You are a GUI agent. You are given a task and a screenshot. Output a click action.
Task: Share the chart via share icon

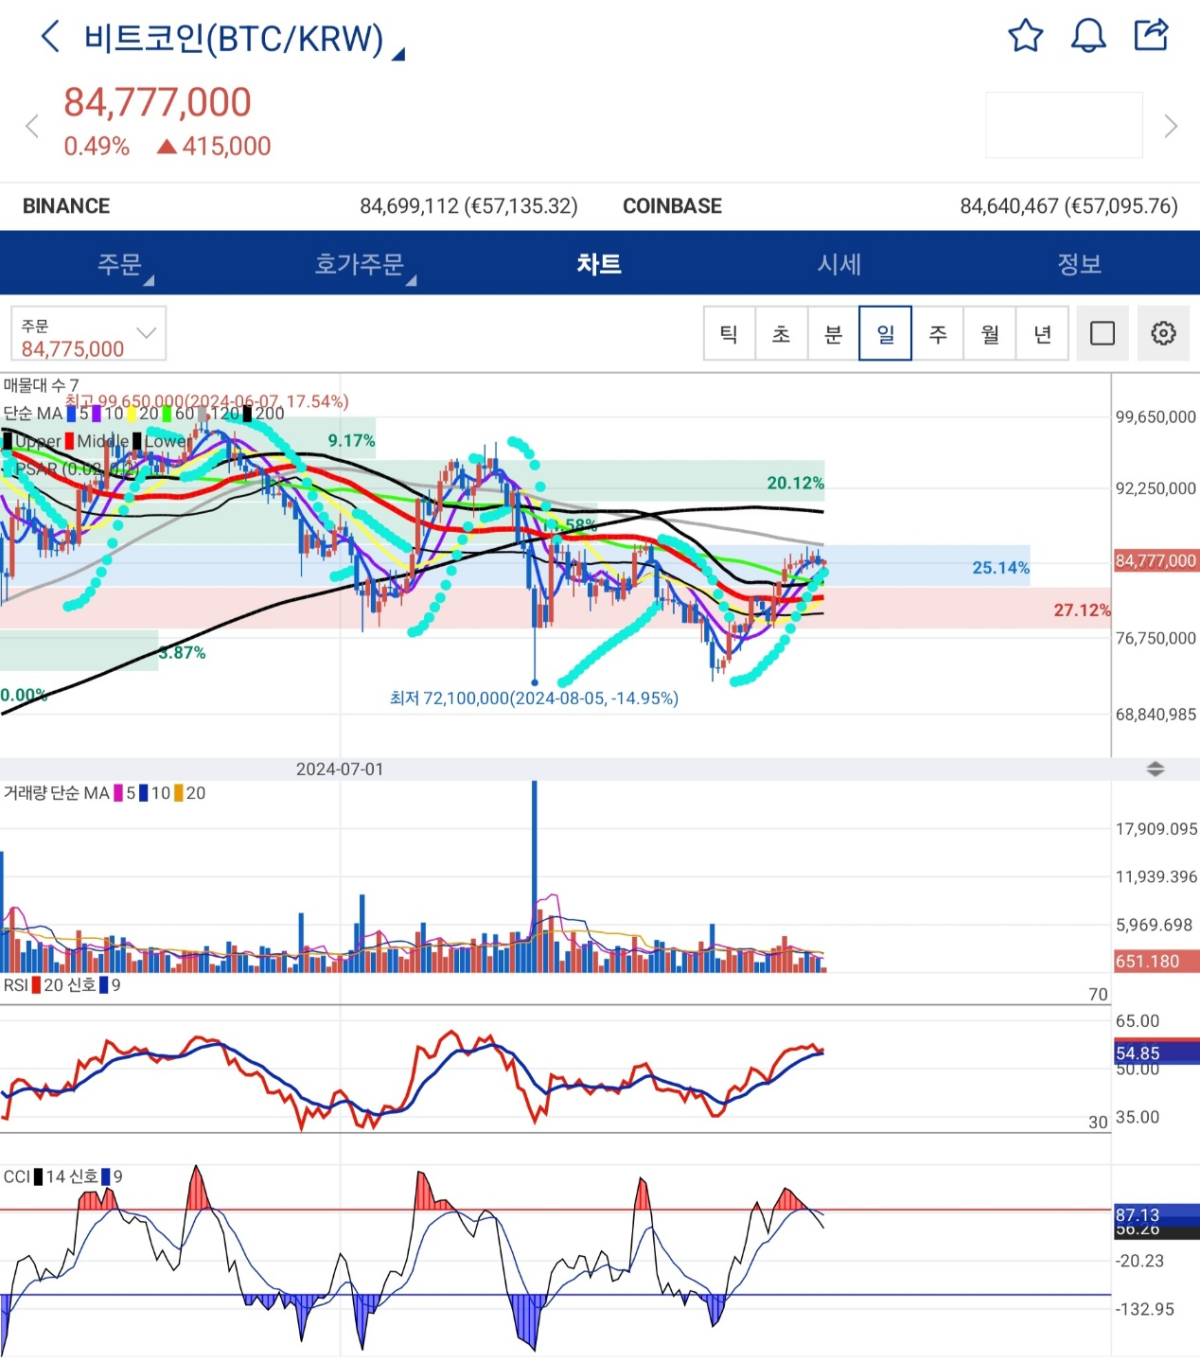(x=1151, y=35)
